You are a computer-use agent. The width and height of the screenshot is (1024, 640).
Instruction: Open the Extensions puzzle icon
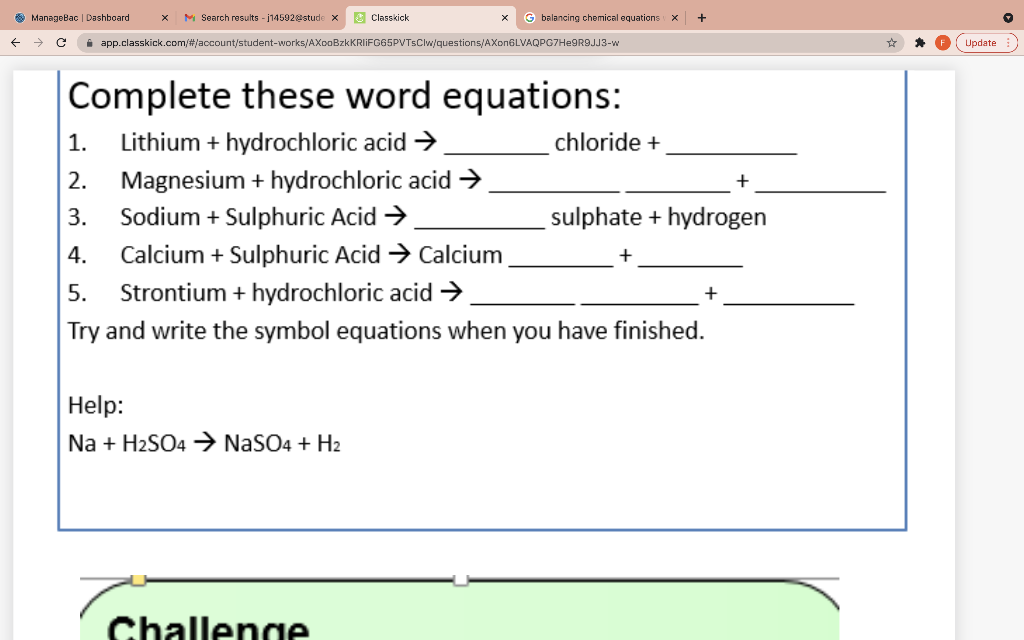pos(920,42)
